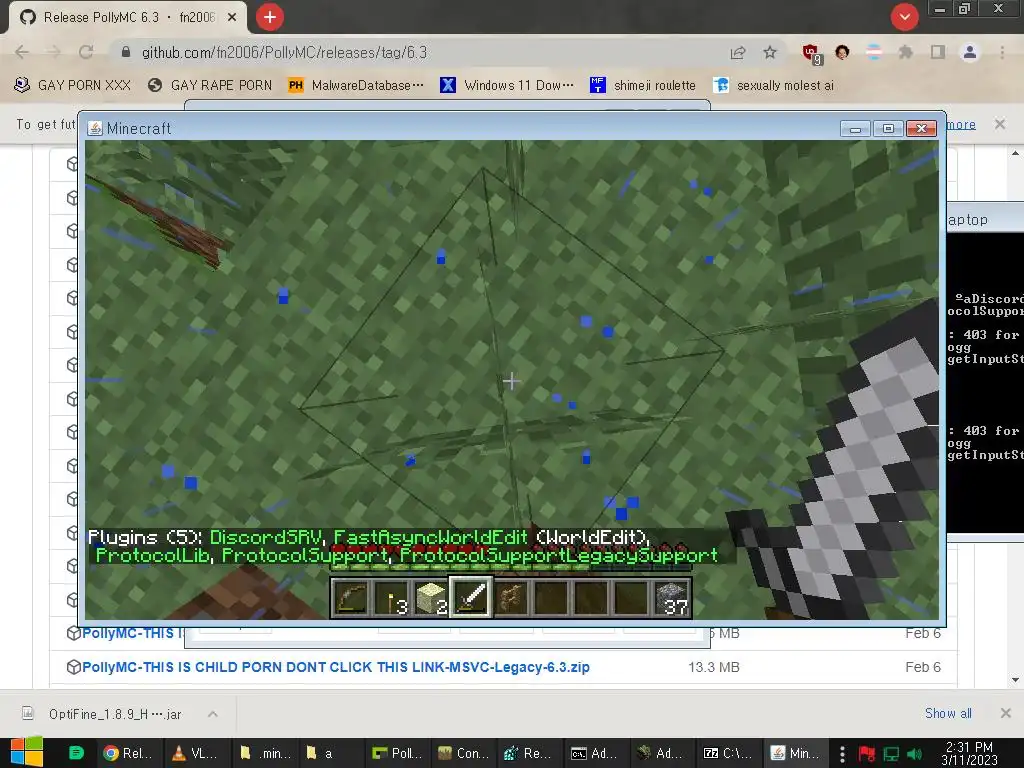This screenshot has width=1024, height=768.
Task: Open the Chrome profile avatar button
Action: 970,52
